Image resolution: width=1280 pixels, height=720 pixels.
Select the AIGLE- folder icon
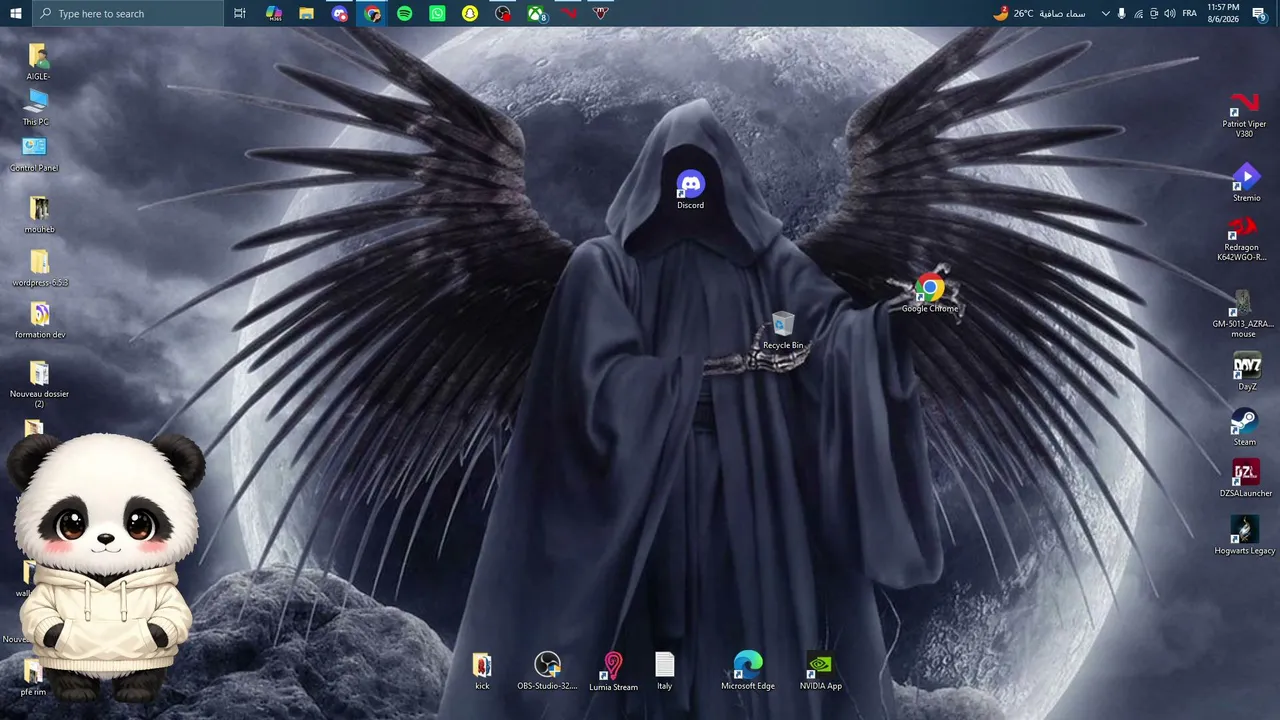tap(38, 62)
